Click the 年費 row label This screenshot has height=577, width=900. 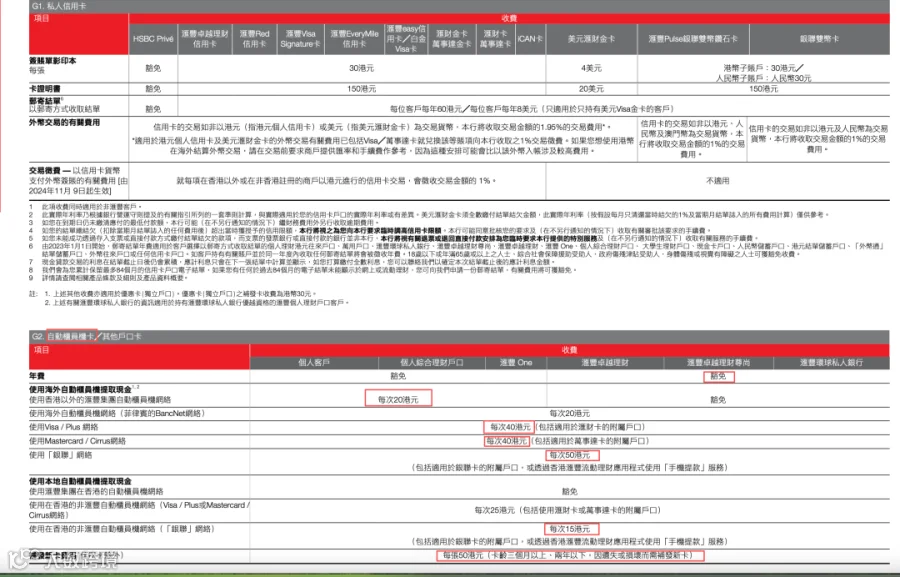37,376
